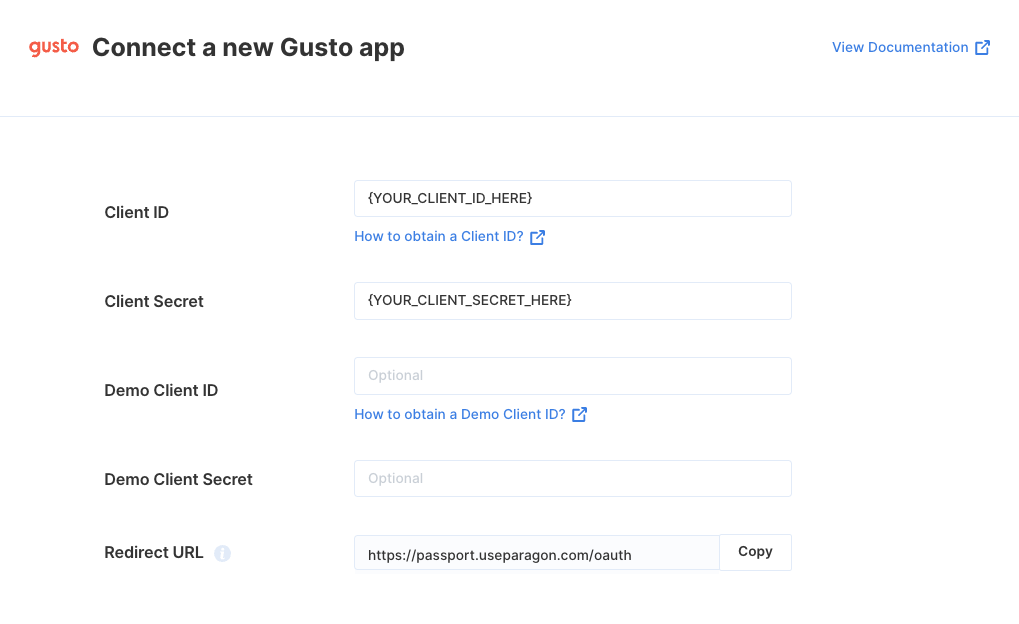Screen dimensions: 1019x624
Task: Focus the Client ID input field
Action: (x=573, y=198)
